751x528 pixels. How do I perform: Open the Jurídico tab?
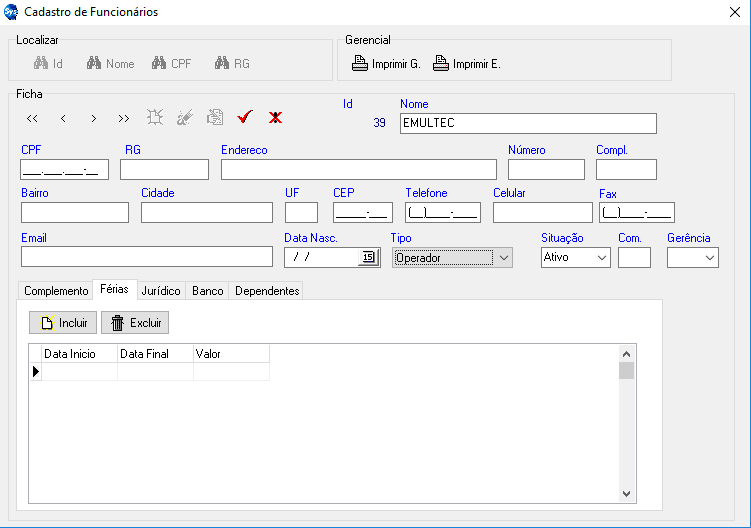[x=161, y=291]
